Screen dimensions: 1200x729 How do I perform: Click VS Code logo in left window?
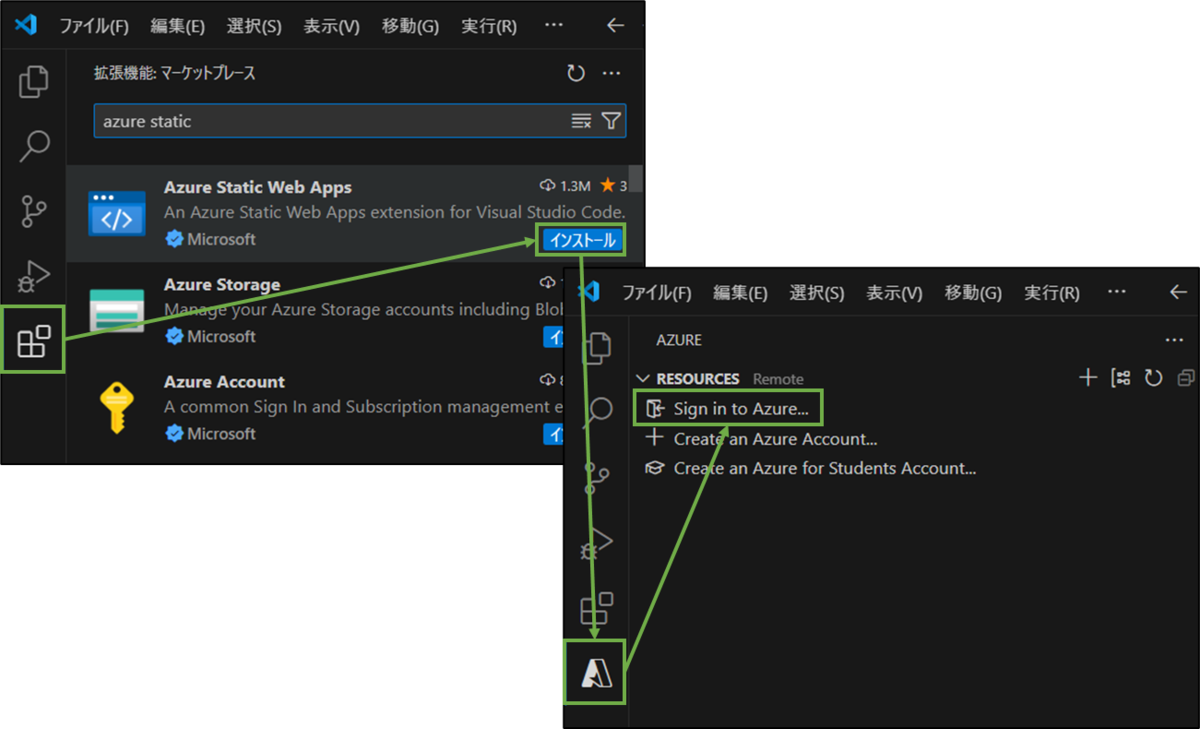click(x=26, y=26)
